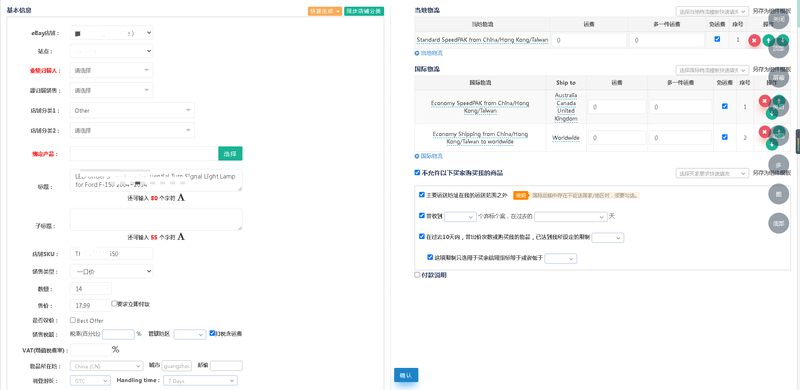Viewport: 800px width, 390px height.
Task: Click the green 选择 product button
Action: [x=230, y=154]
